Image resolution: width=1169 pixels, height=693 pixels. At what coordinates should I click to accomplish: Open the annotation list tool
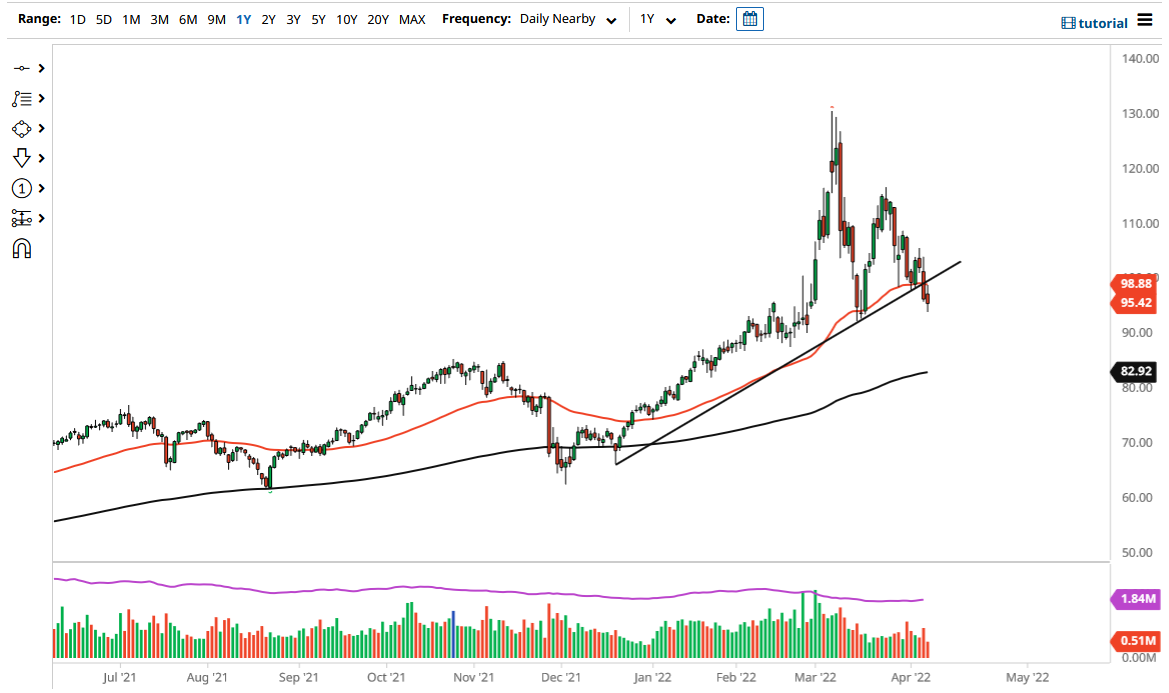tap(20, 98)
